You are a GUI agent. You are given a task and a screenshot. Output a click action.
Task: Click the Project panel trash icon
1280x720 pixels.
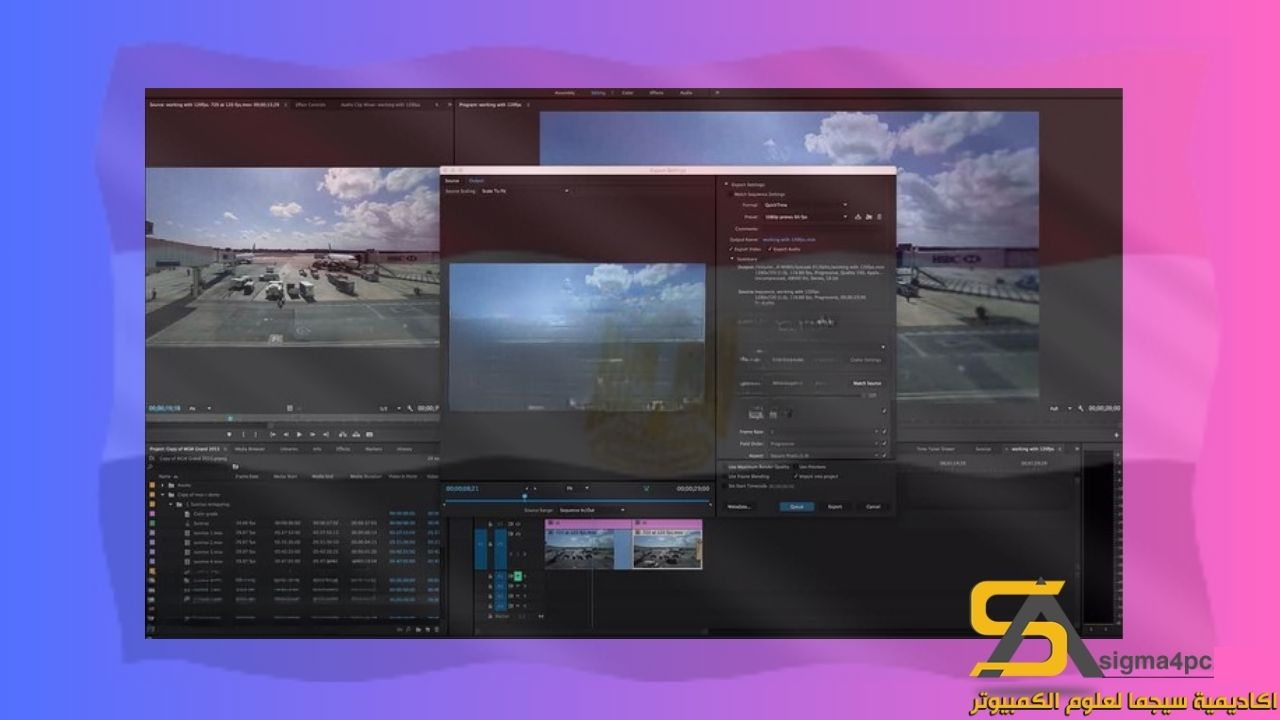tap(437, 630)
